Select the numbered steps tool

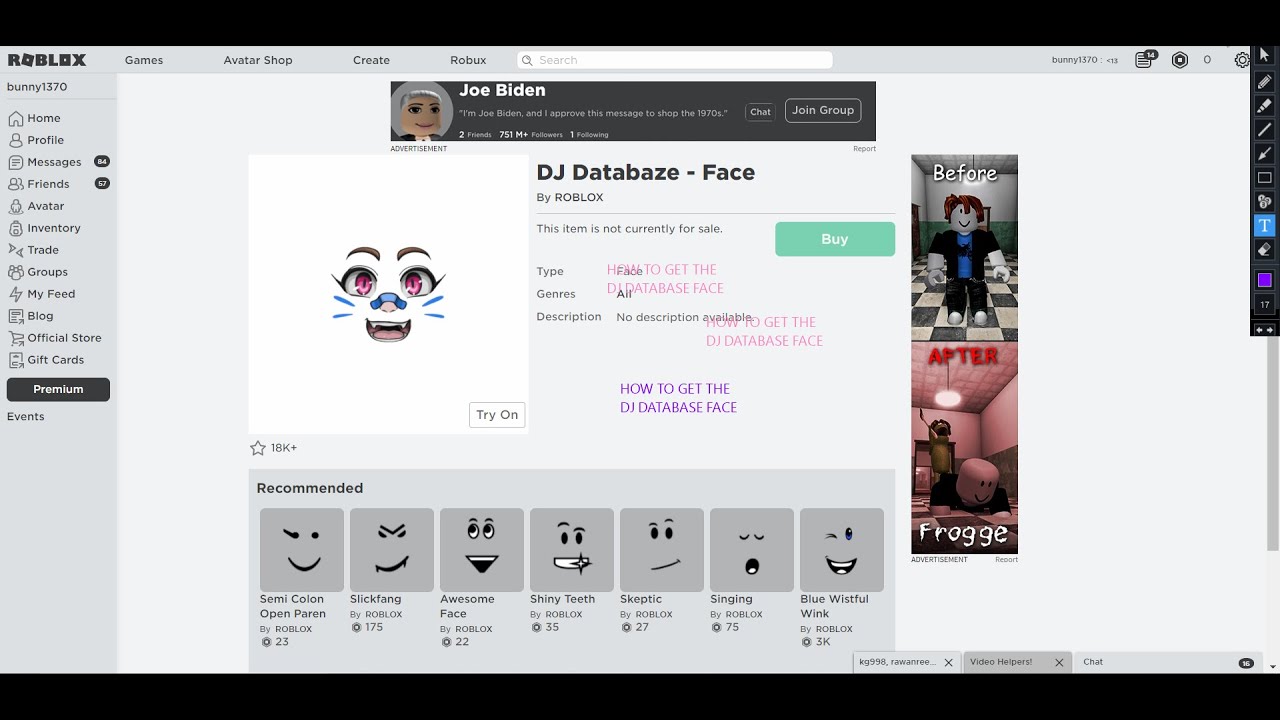coord(1264,201)
